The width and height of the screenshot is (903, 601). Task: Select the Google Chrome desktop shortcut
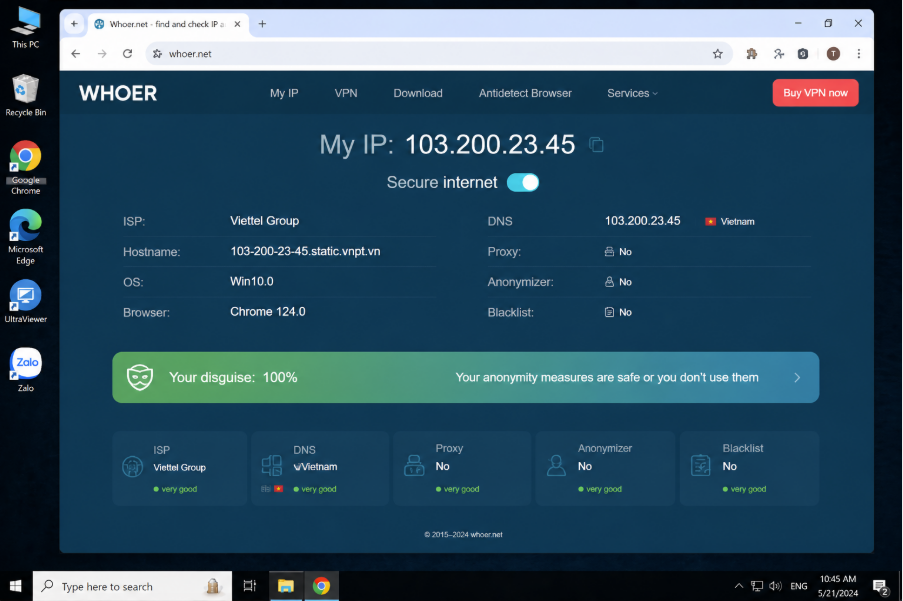click(25, 168)
